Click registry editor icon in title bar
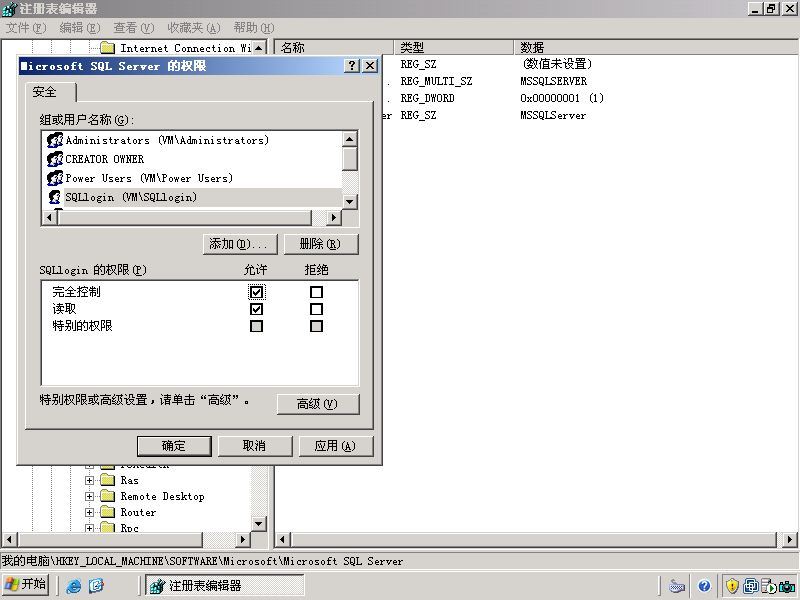The width and height of the screenshot is (800, 600). pos(9,9)
